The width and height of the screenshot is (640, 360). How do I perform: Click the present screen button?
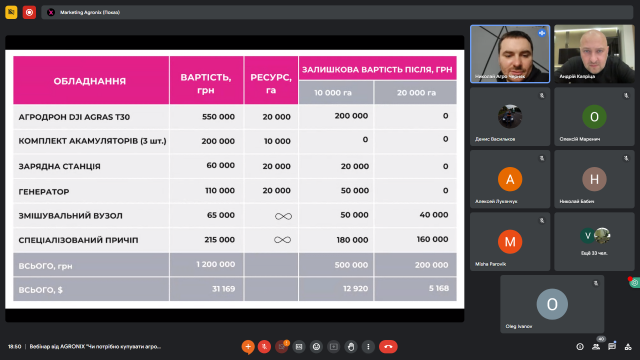click(x=333, y=347)
